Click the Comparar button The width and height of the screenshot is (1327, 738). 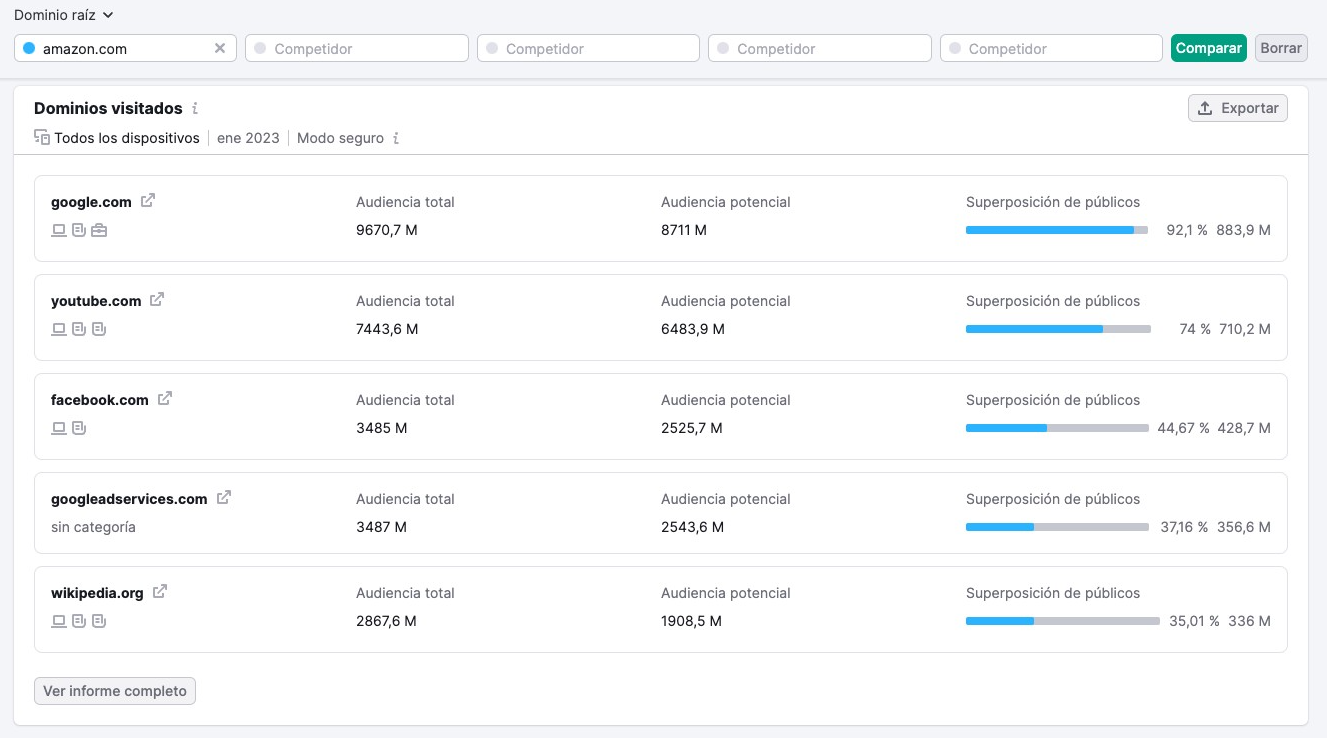tap(1209, 48)
